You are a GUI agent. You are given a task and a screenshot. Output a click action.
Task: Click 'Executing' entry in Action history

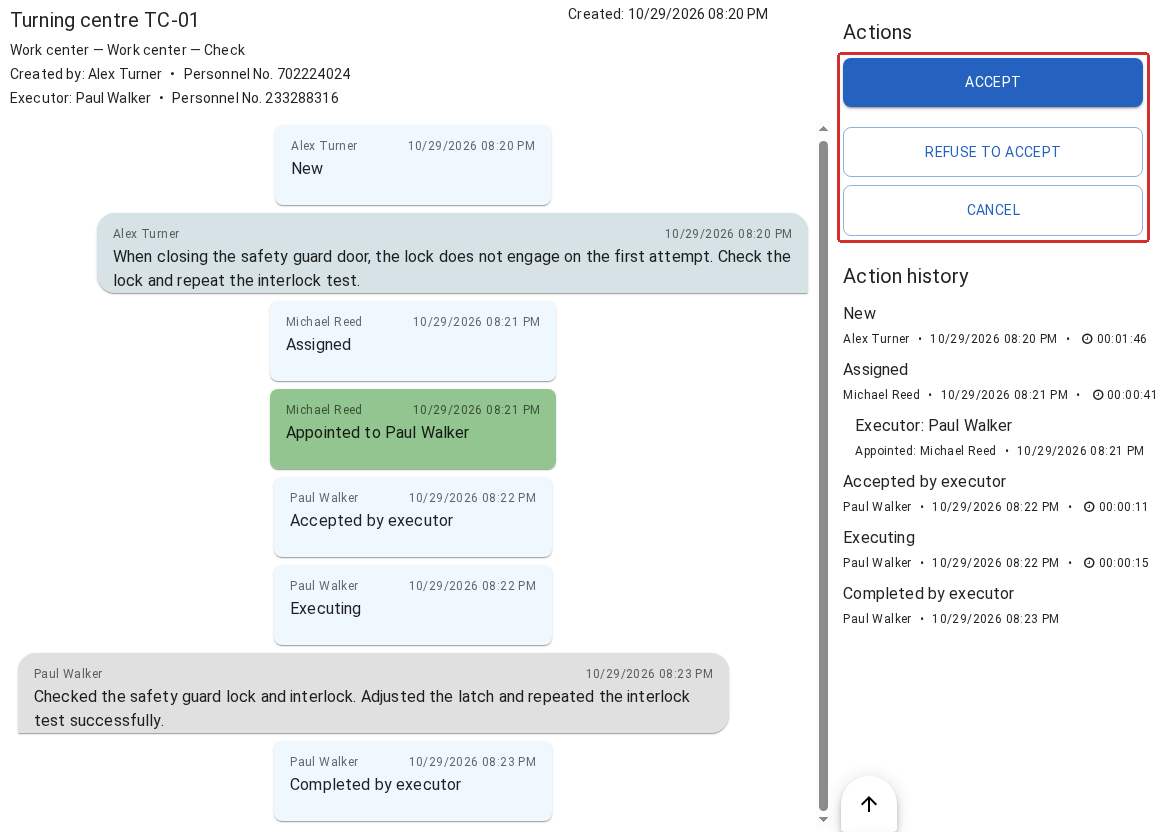tap(879, 538)
